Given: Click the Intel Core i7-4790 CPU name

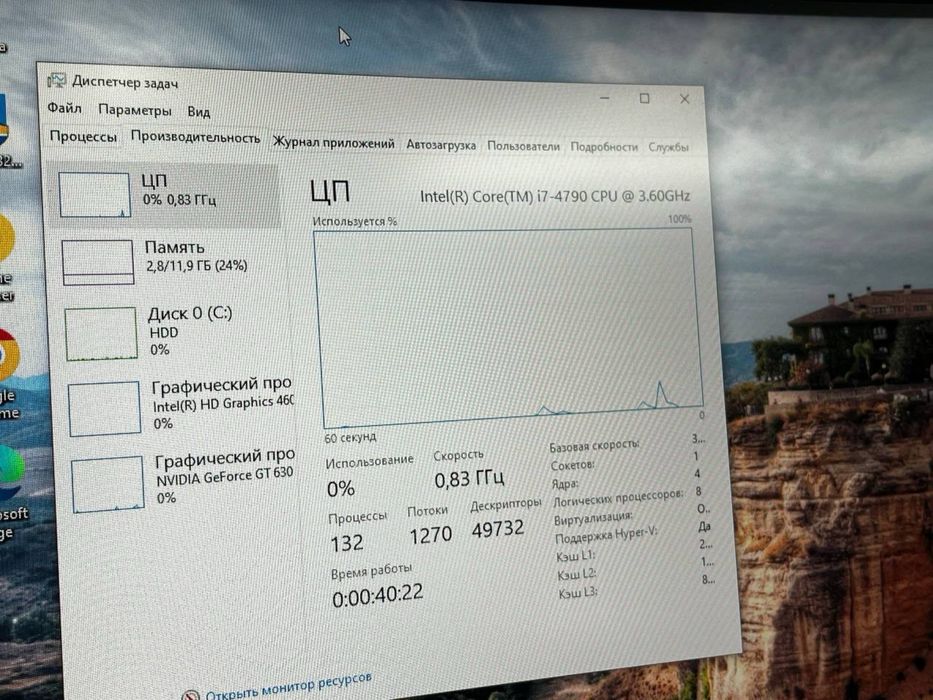Looking at the screenshot, I should click(x=555, y=196).
